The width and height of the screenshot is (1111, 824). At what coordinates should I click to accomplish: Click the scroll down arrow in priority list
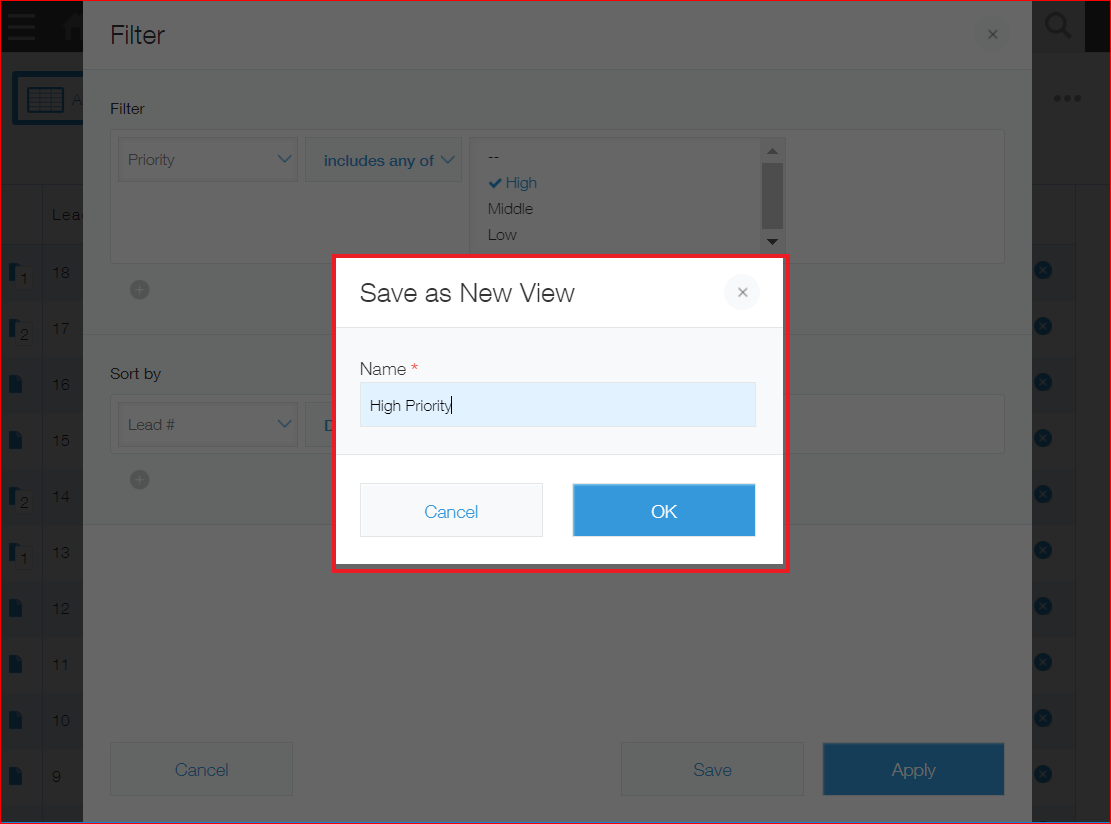[771, 242]
